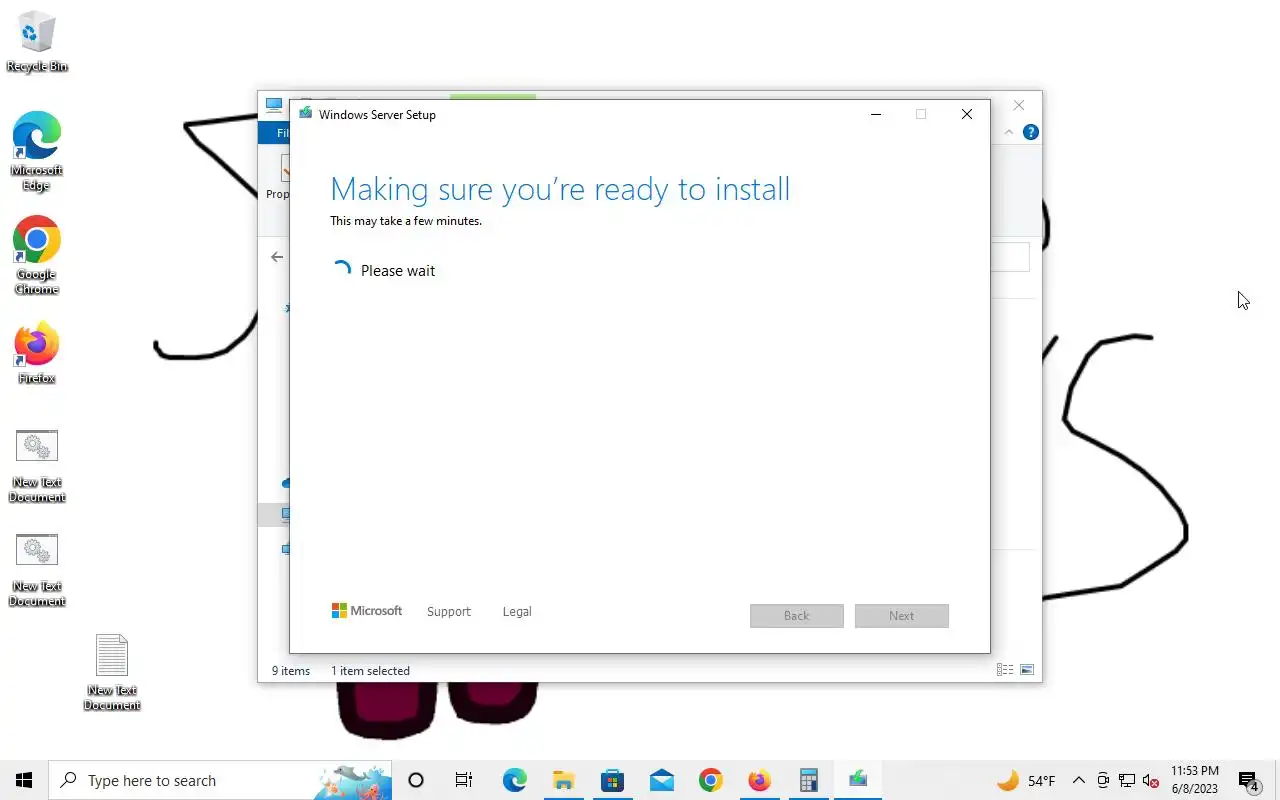Open the Legal link in setup
1280x800 pixels.
517,611
